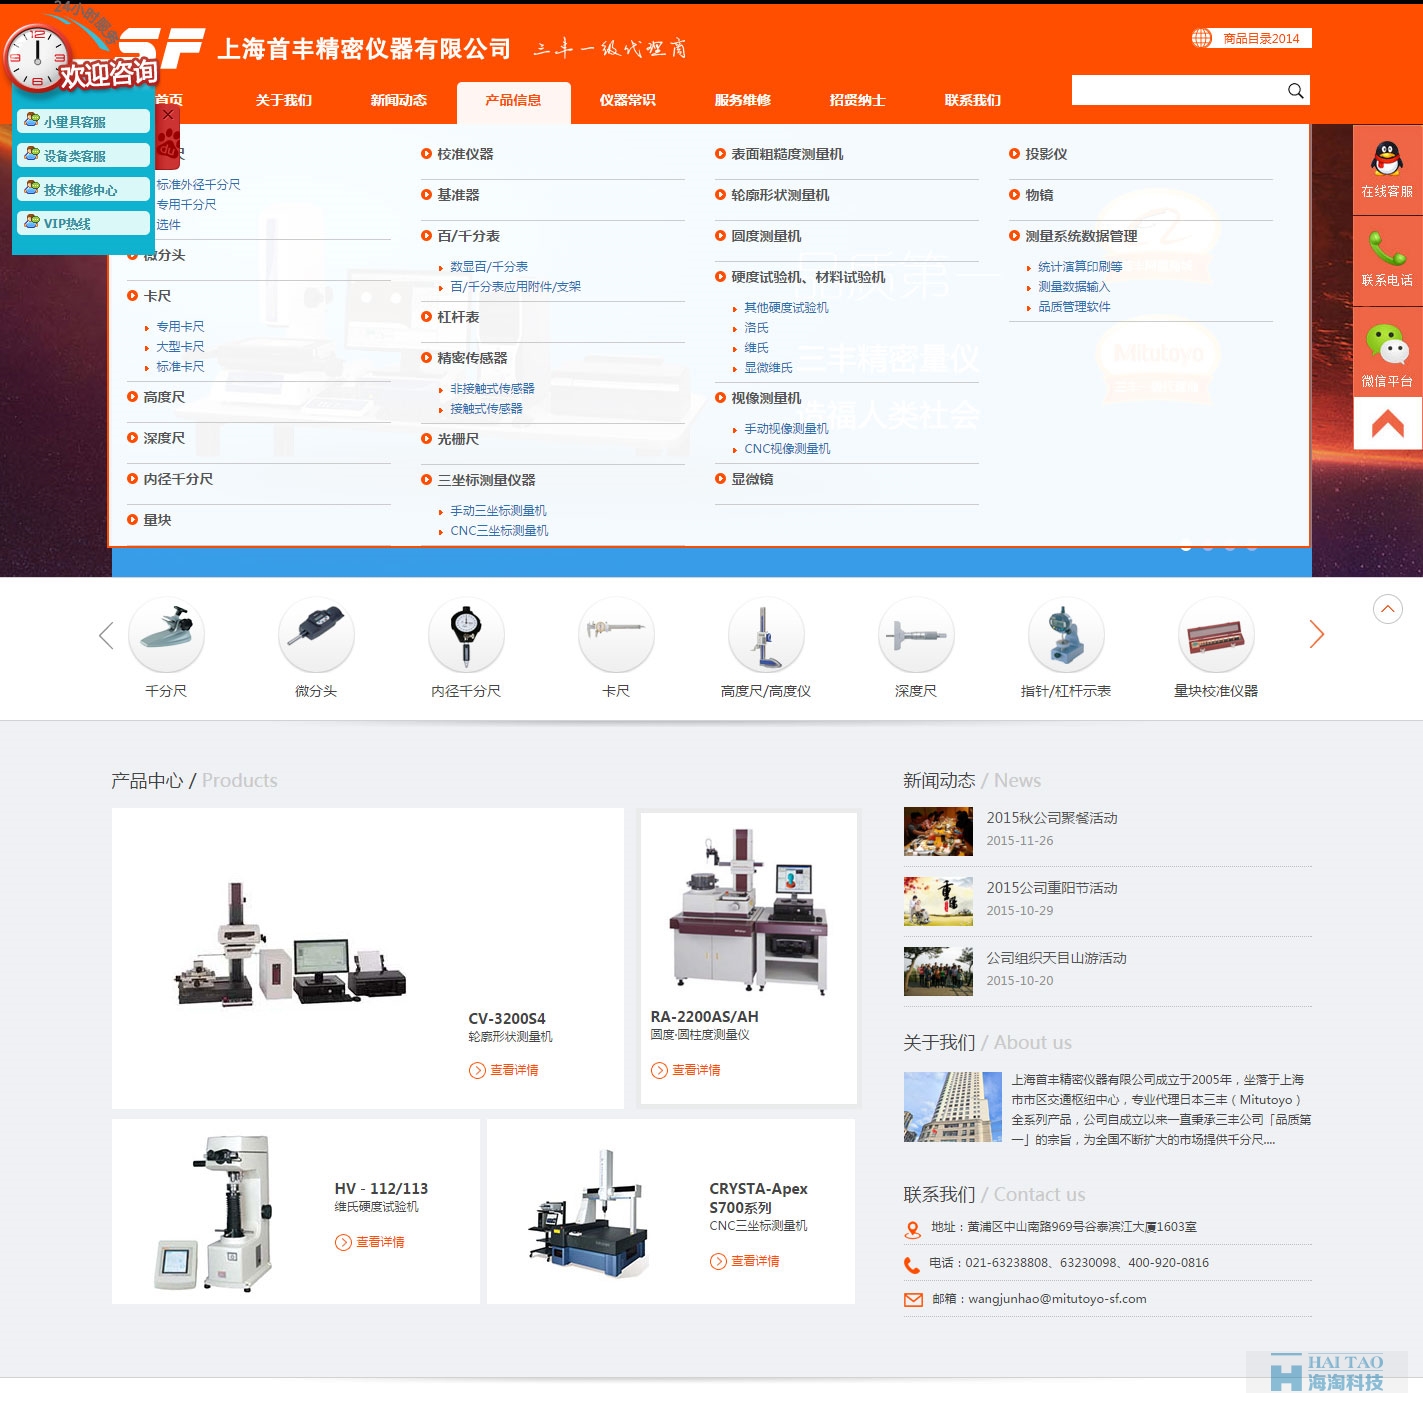Contact 技术维修中心
The height and width of the screenshot is (1408, 1423).
[83, 189]
